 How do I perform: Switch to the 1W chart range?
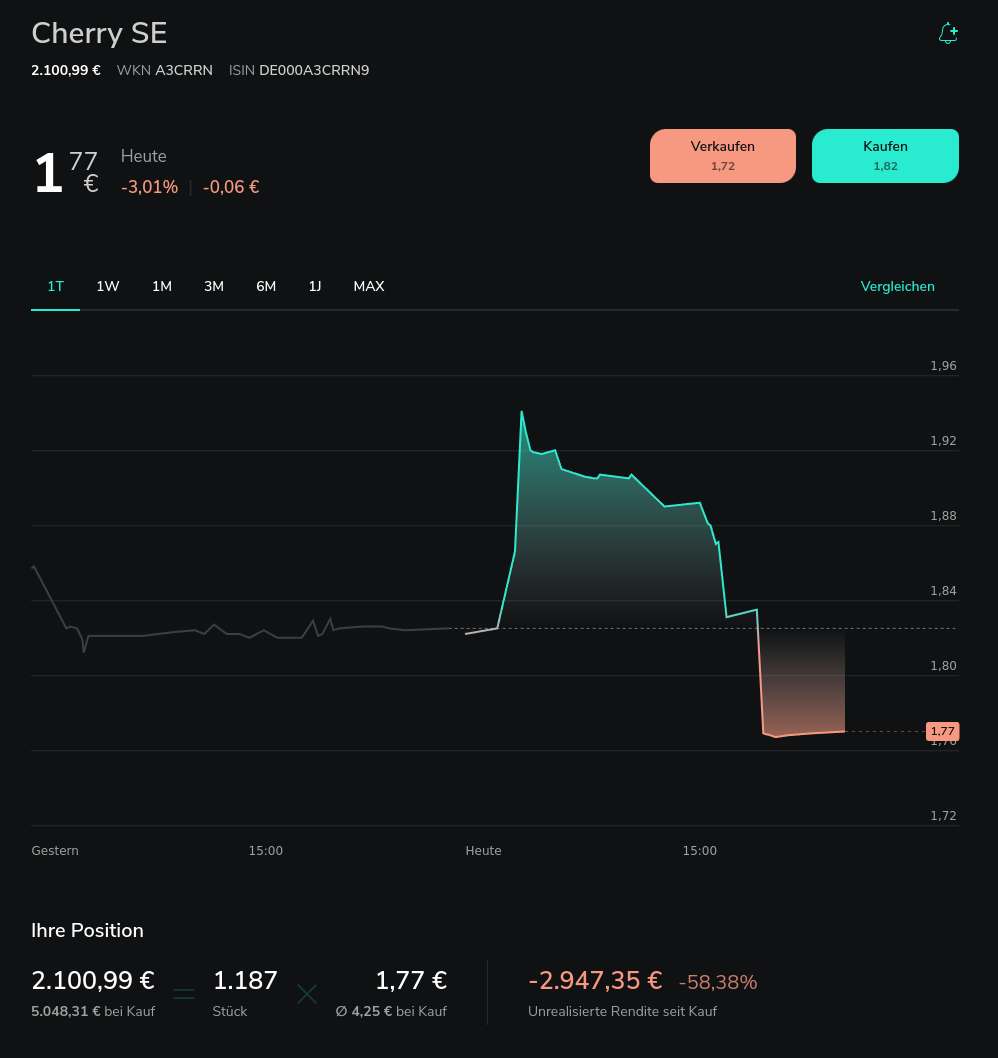[108, 286]
